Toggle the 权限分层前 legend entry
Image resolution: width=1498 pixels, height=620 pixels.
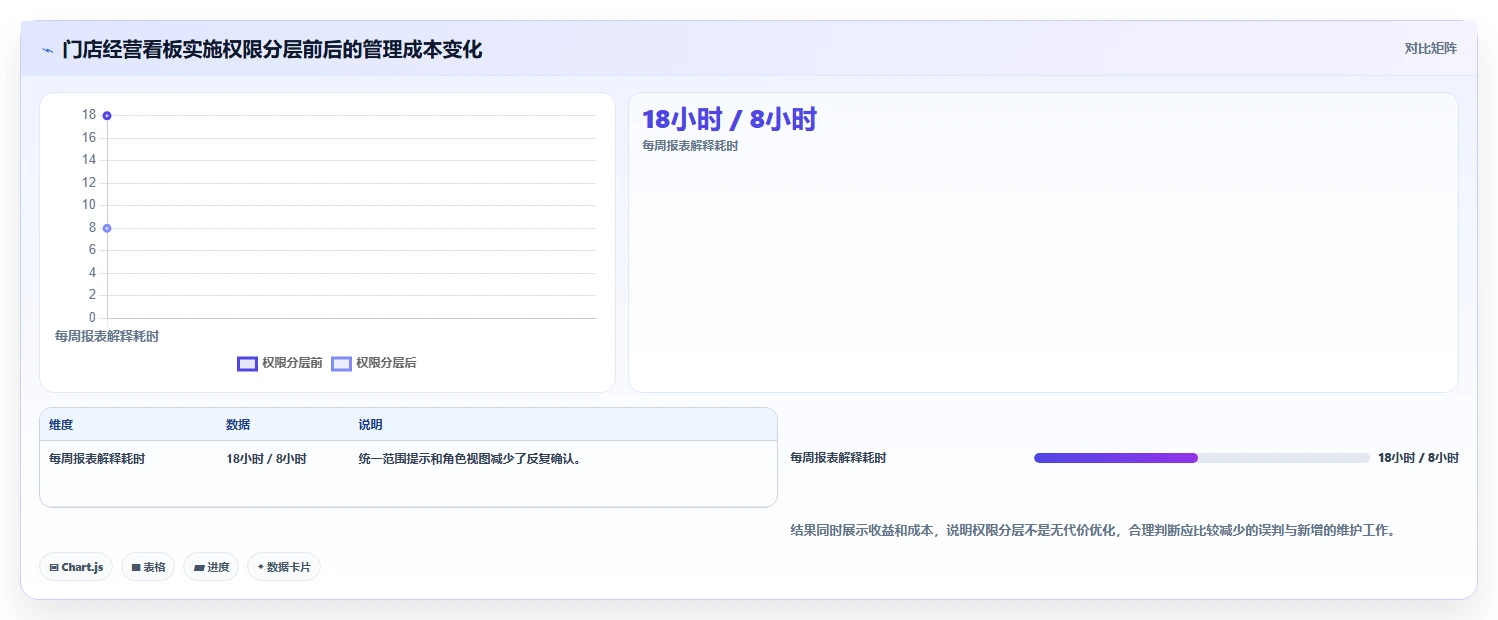tap(279, 363)
